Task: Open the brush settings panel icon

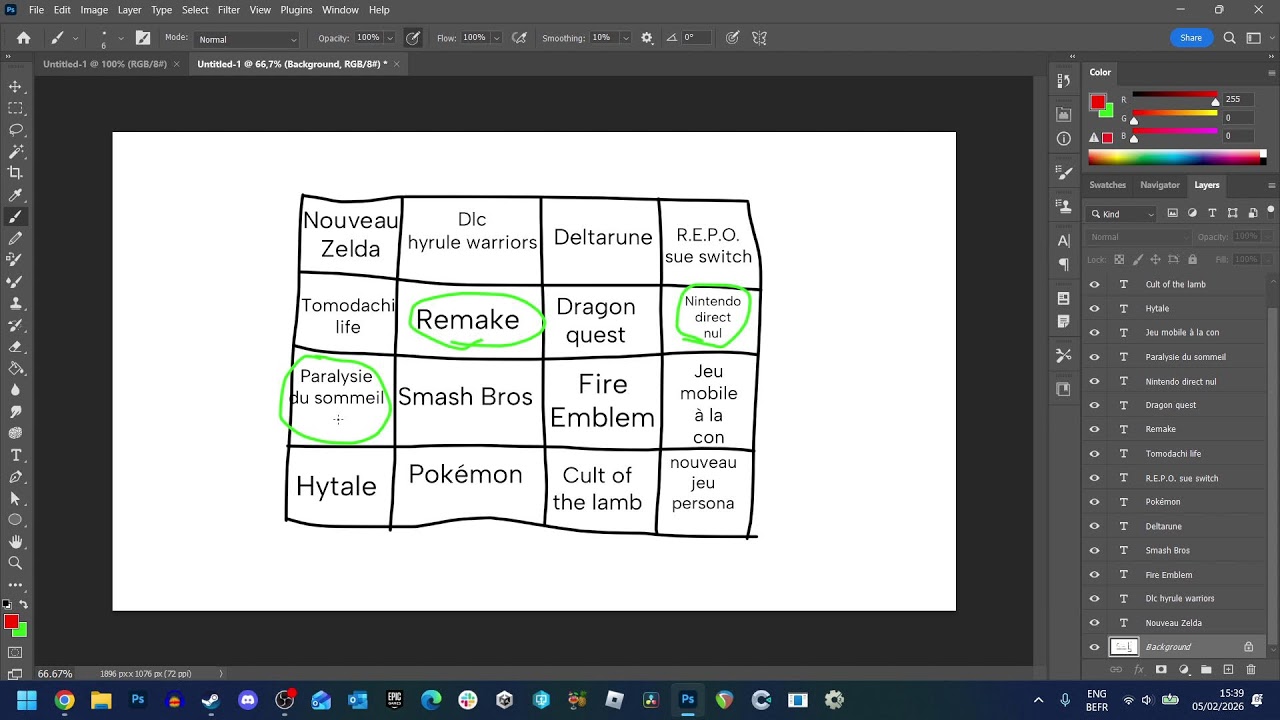Action: (143, 38)
